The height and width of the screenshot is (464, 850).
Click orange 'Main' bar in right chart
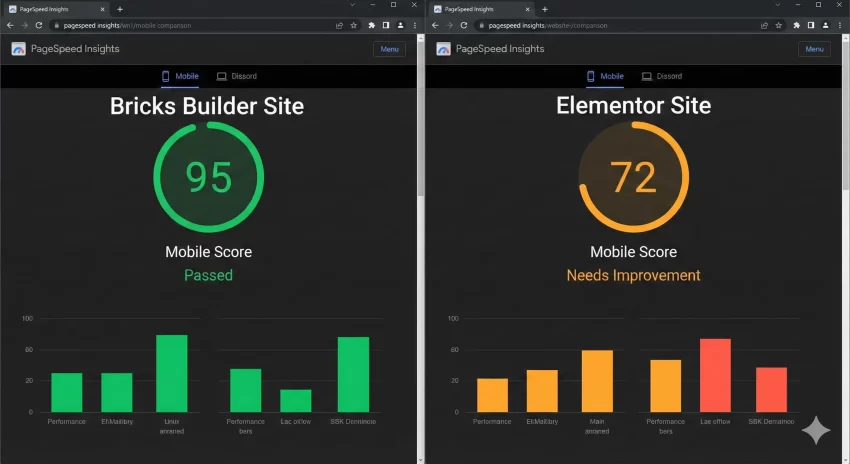(597, 381)
